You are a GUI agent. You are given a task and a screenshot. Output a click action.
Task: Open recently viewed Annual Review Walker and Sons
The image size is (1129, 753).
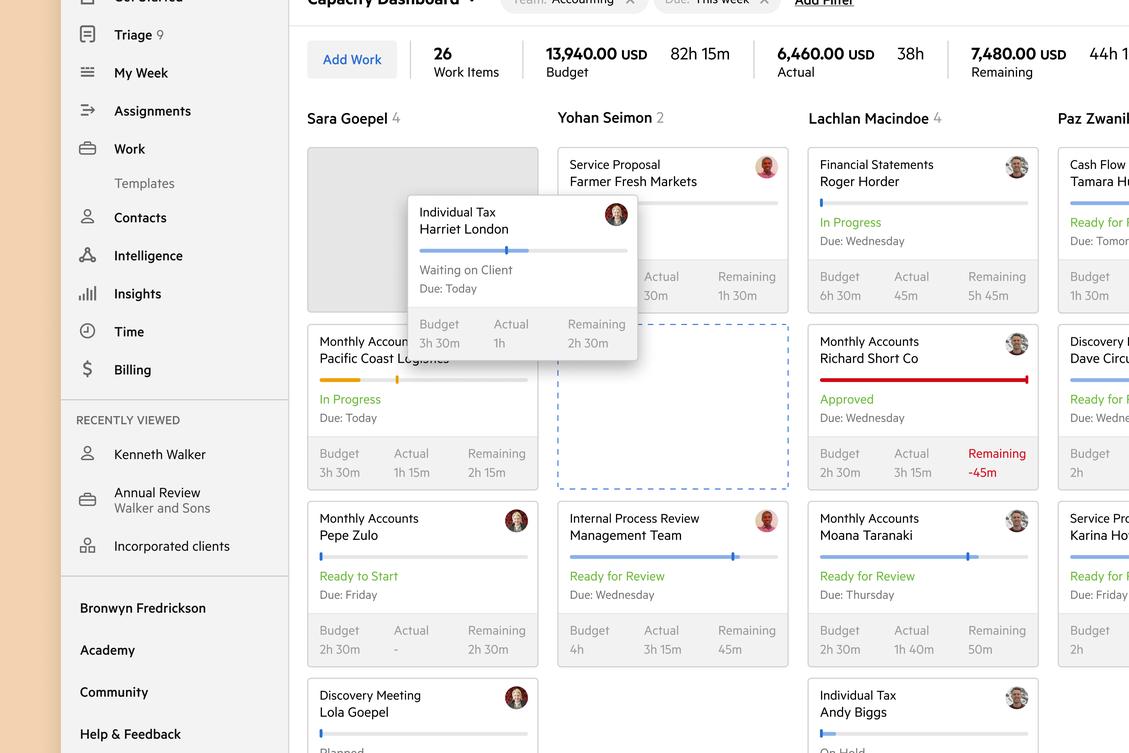coord(162,500)
